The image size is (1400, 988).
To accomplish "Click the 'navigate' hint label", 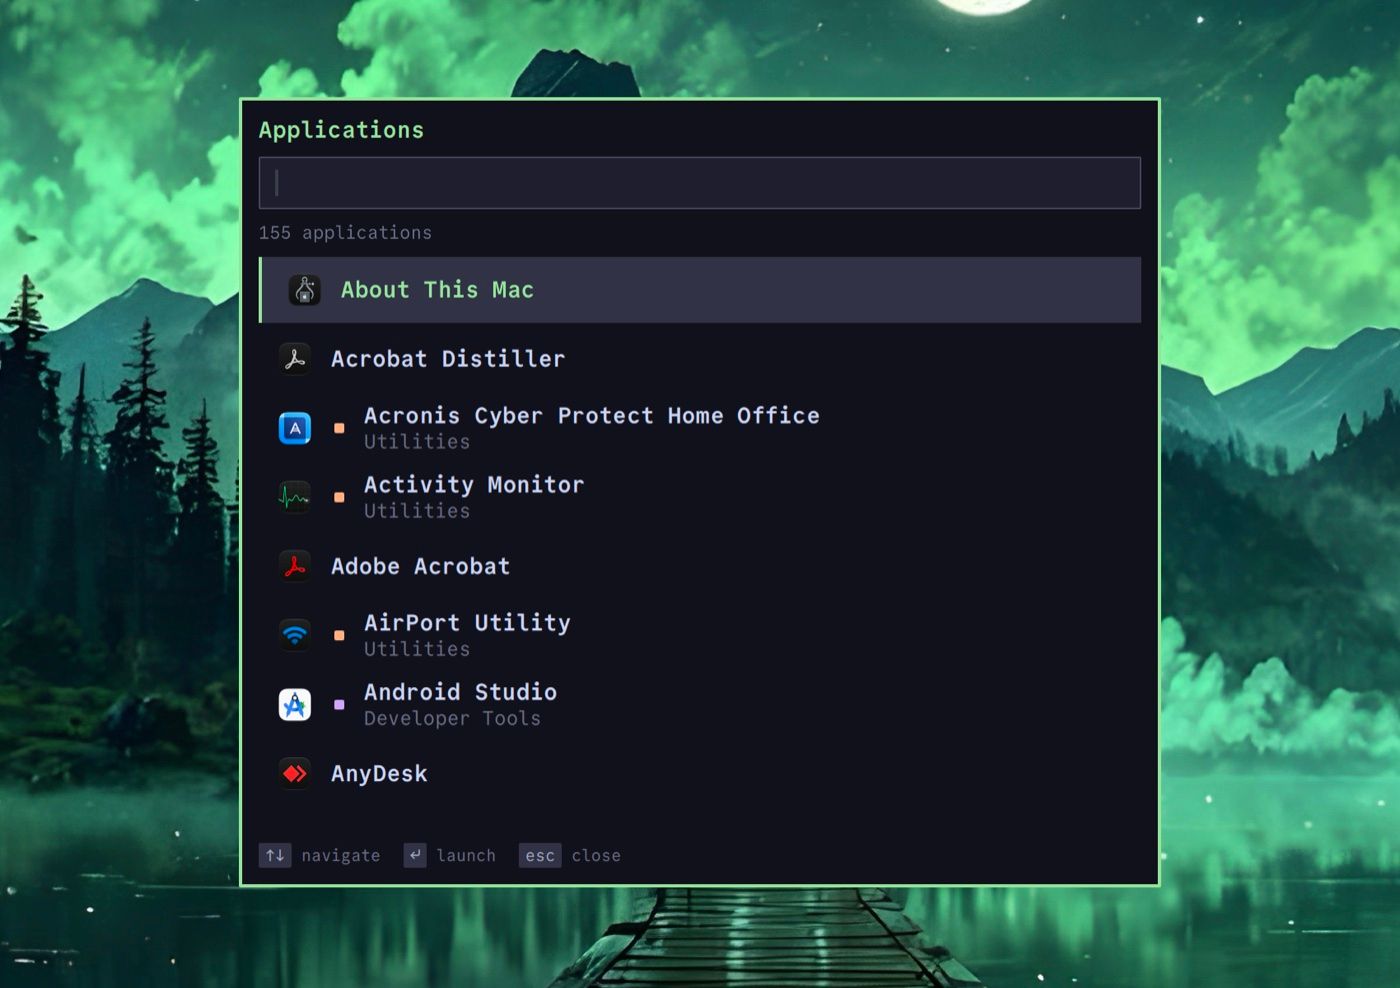I will (341, 856).
